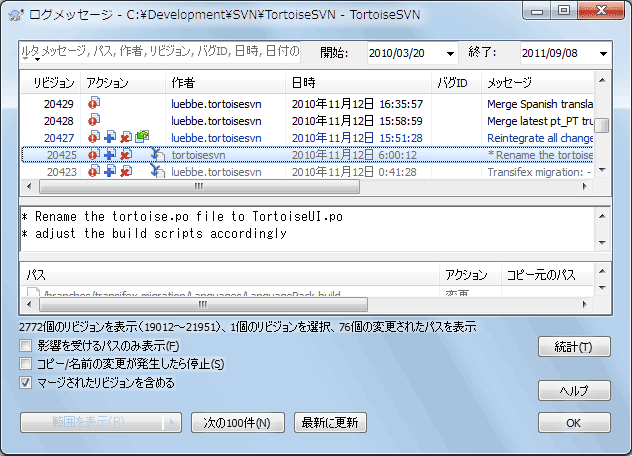Sort by the パス column header
The width and height of the screenshot is (632, 456).
230,275
